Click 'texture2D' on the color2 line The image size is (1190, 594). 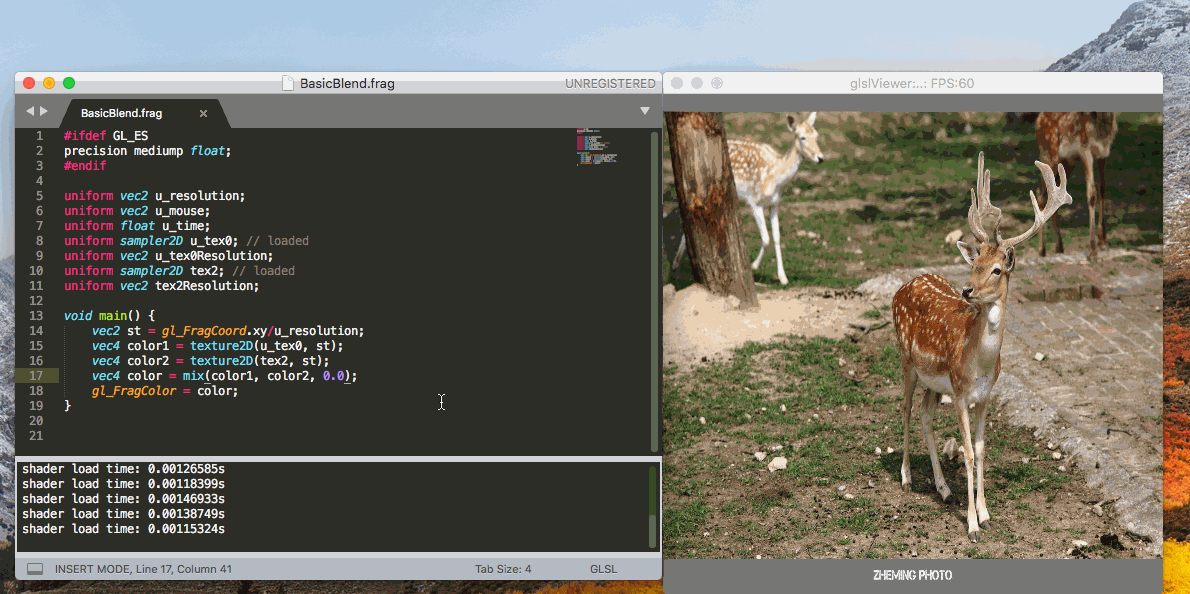[221, 361]
